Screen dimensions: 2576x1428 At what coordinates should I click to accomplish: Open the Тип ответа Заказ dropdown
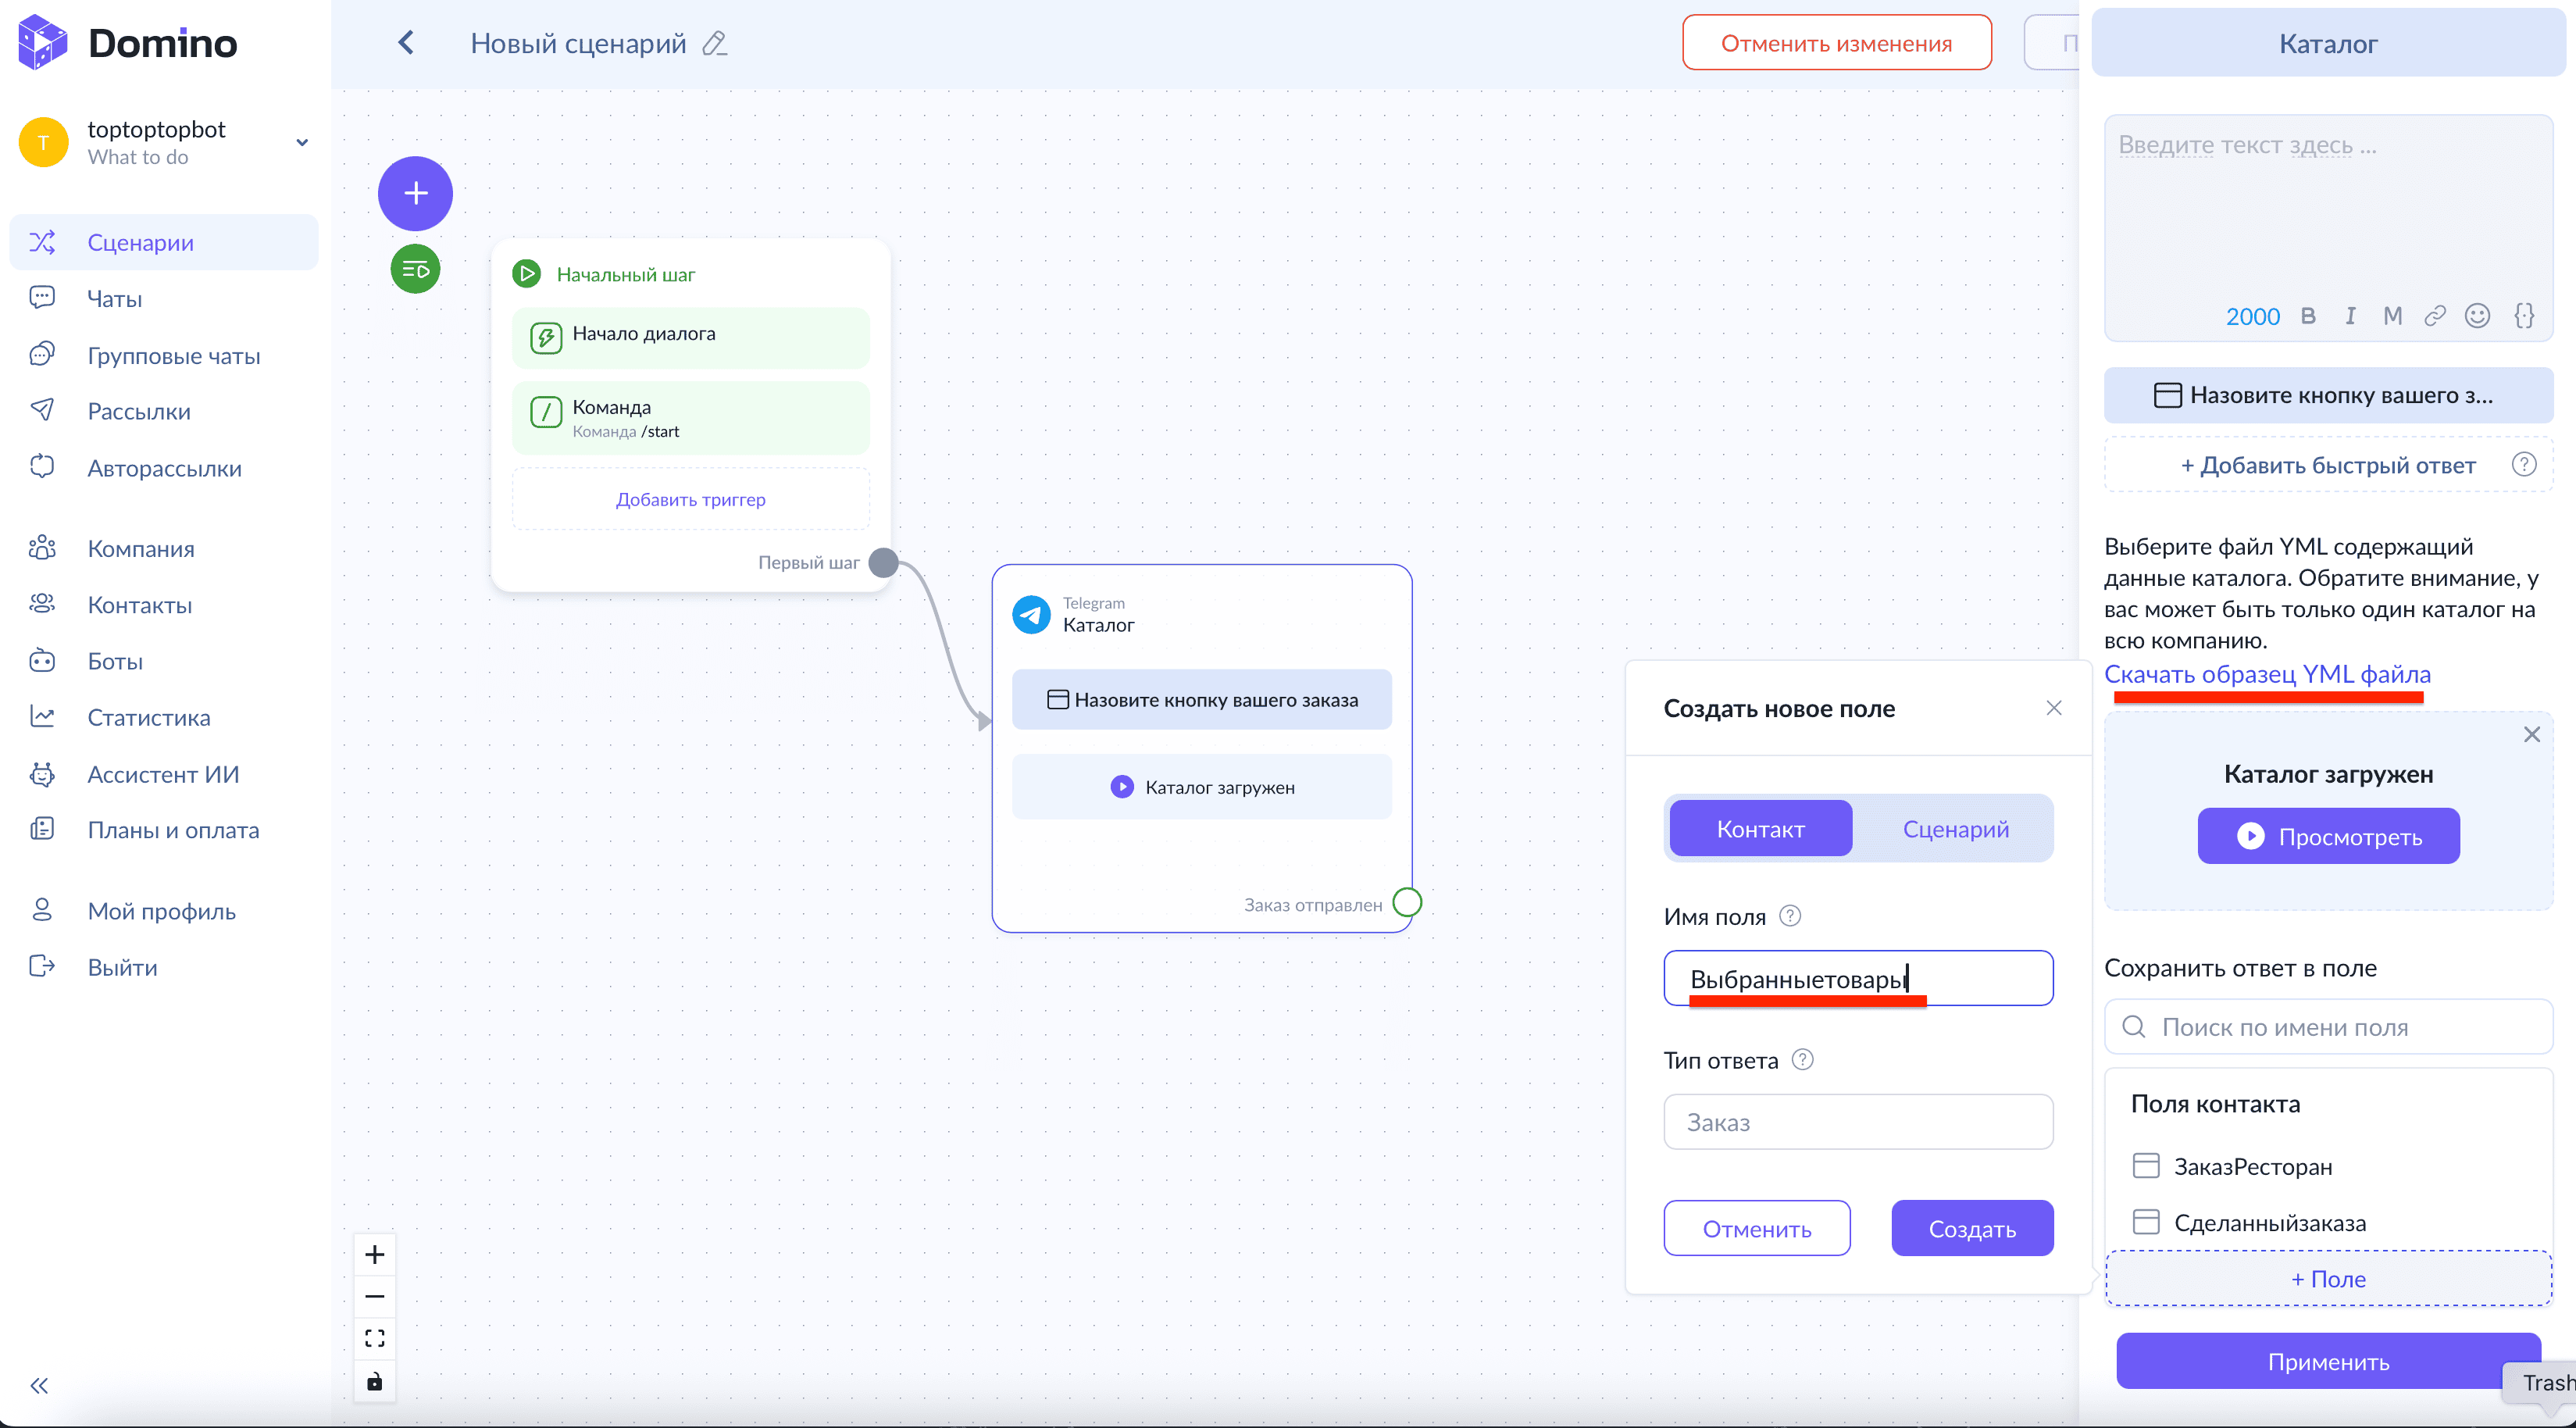tap(1858, 1122)
